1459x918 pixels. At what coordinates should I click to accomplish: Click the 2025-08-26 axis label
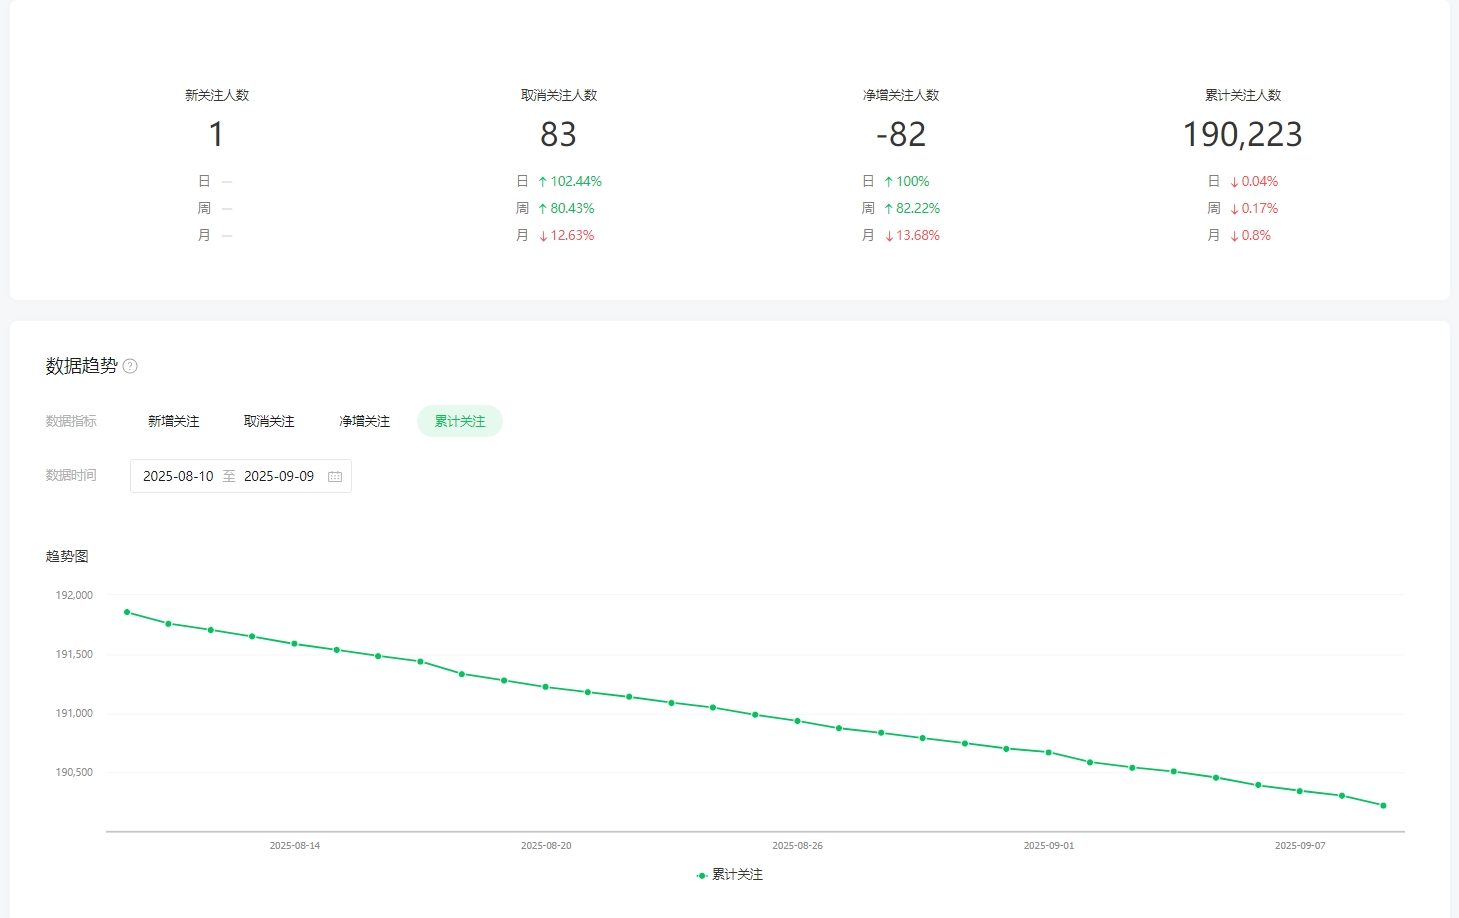tap(797, 846)
